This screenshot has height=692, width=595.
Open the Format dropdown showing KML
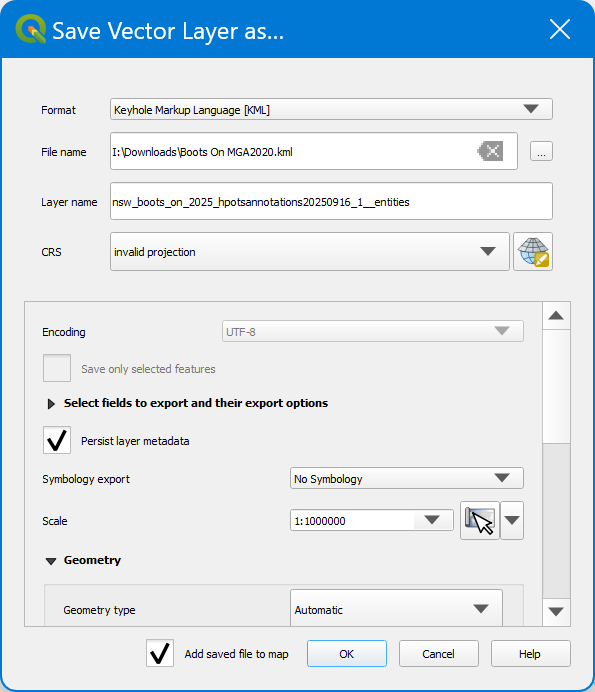[331, 109]
